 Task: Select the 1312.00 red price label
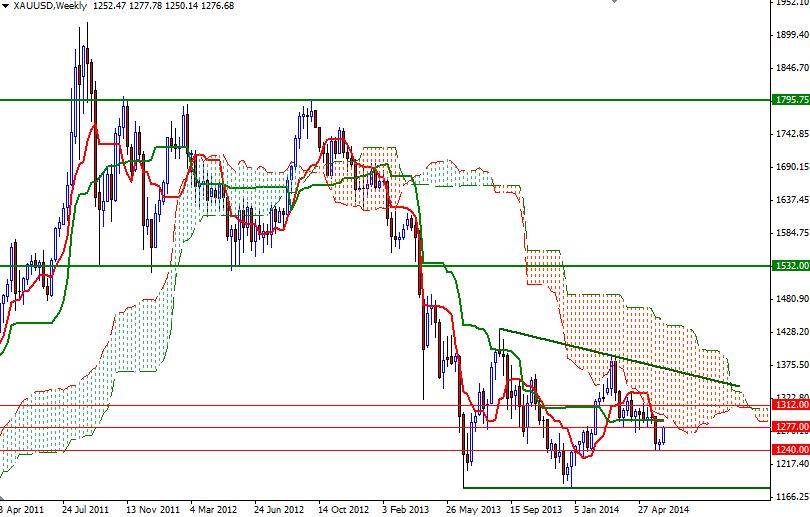pyautogui.click(x=790, y=404)
